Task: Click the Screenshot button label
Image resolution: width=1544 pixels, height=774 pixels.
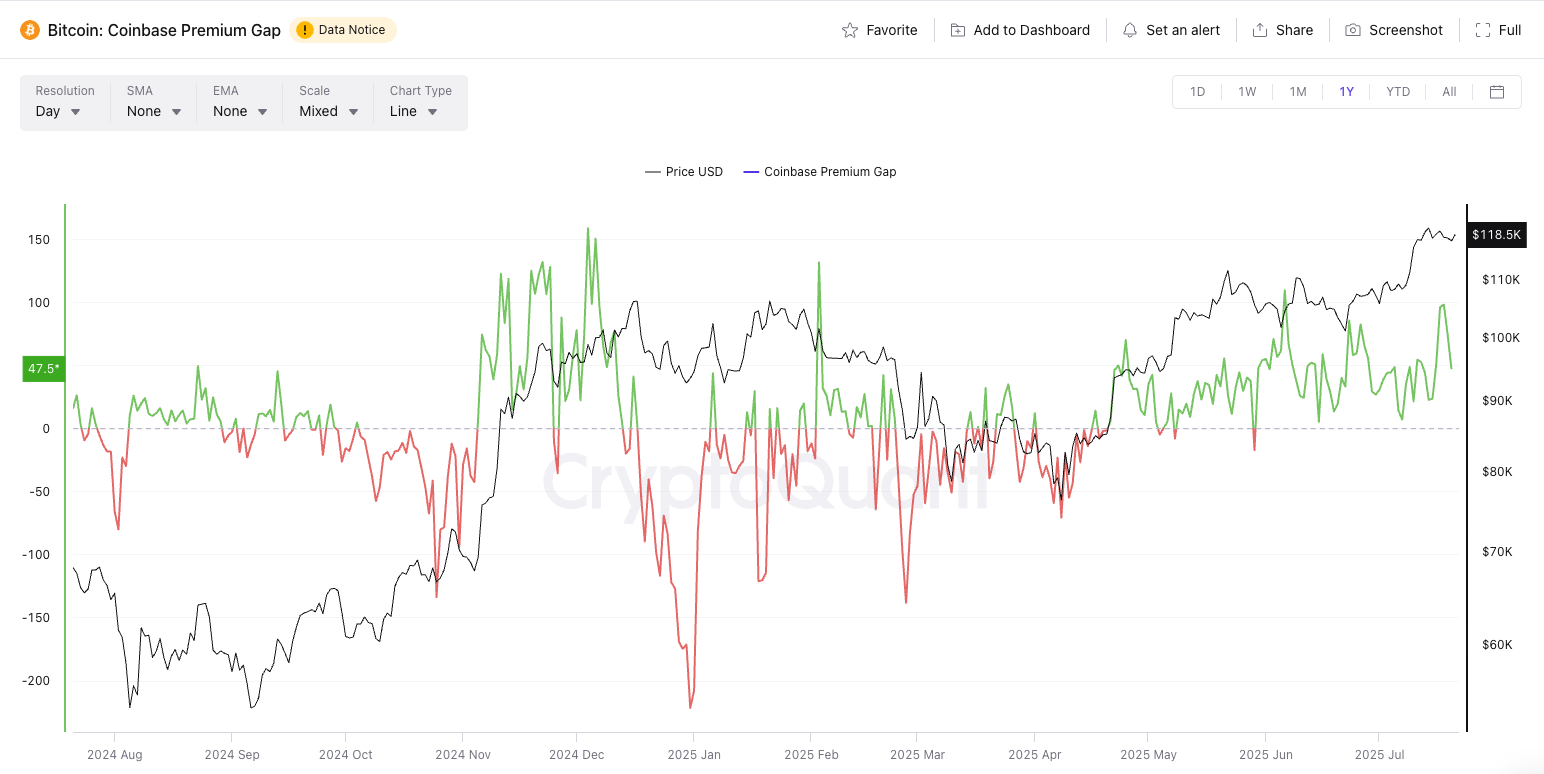Action: tap(1406, 30)
